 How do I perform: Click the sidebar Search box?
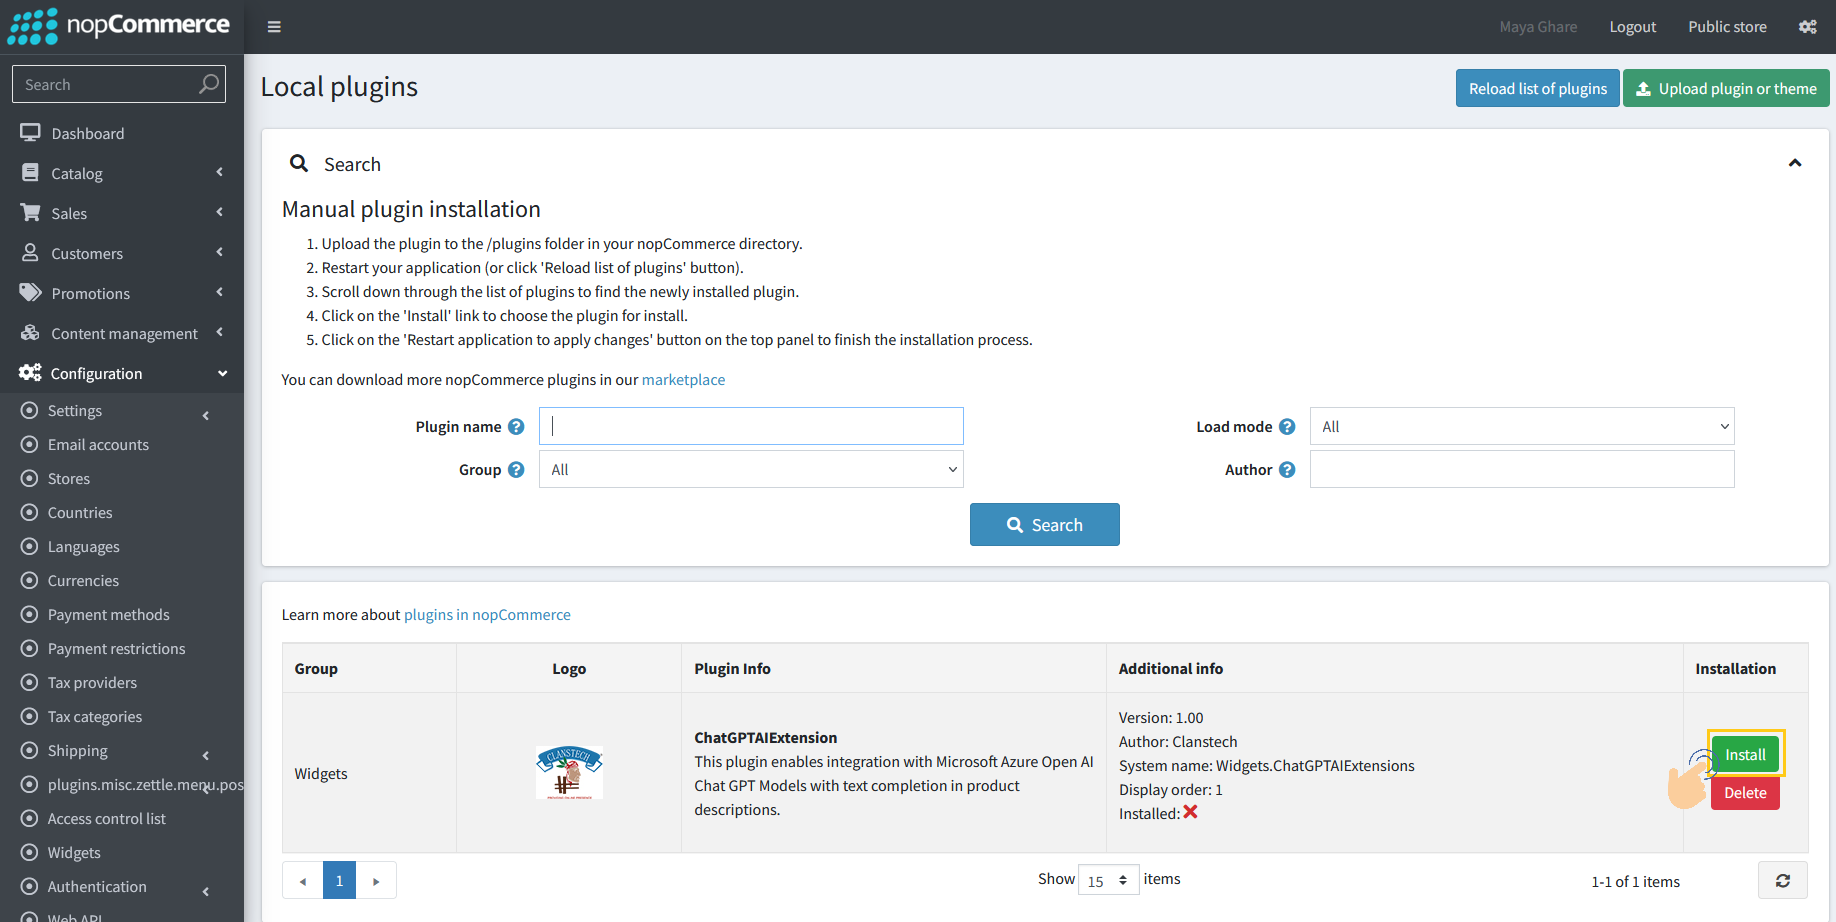[x=118, y=84]
